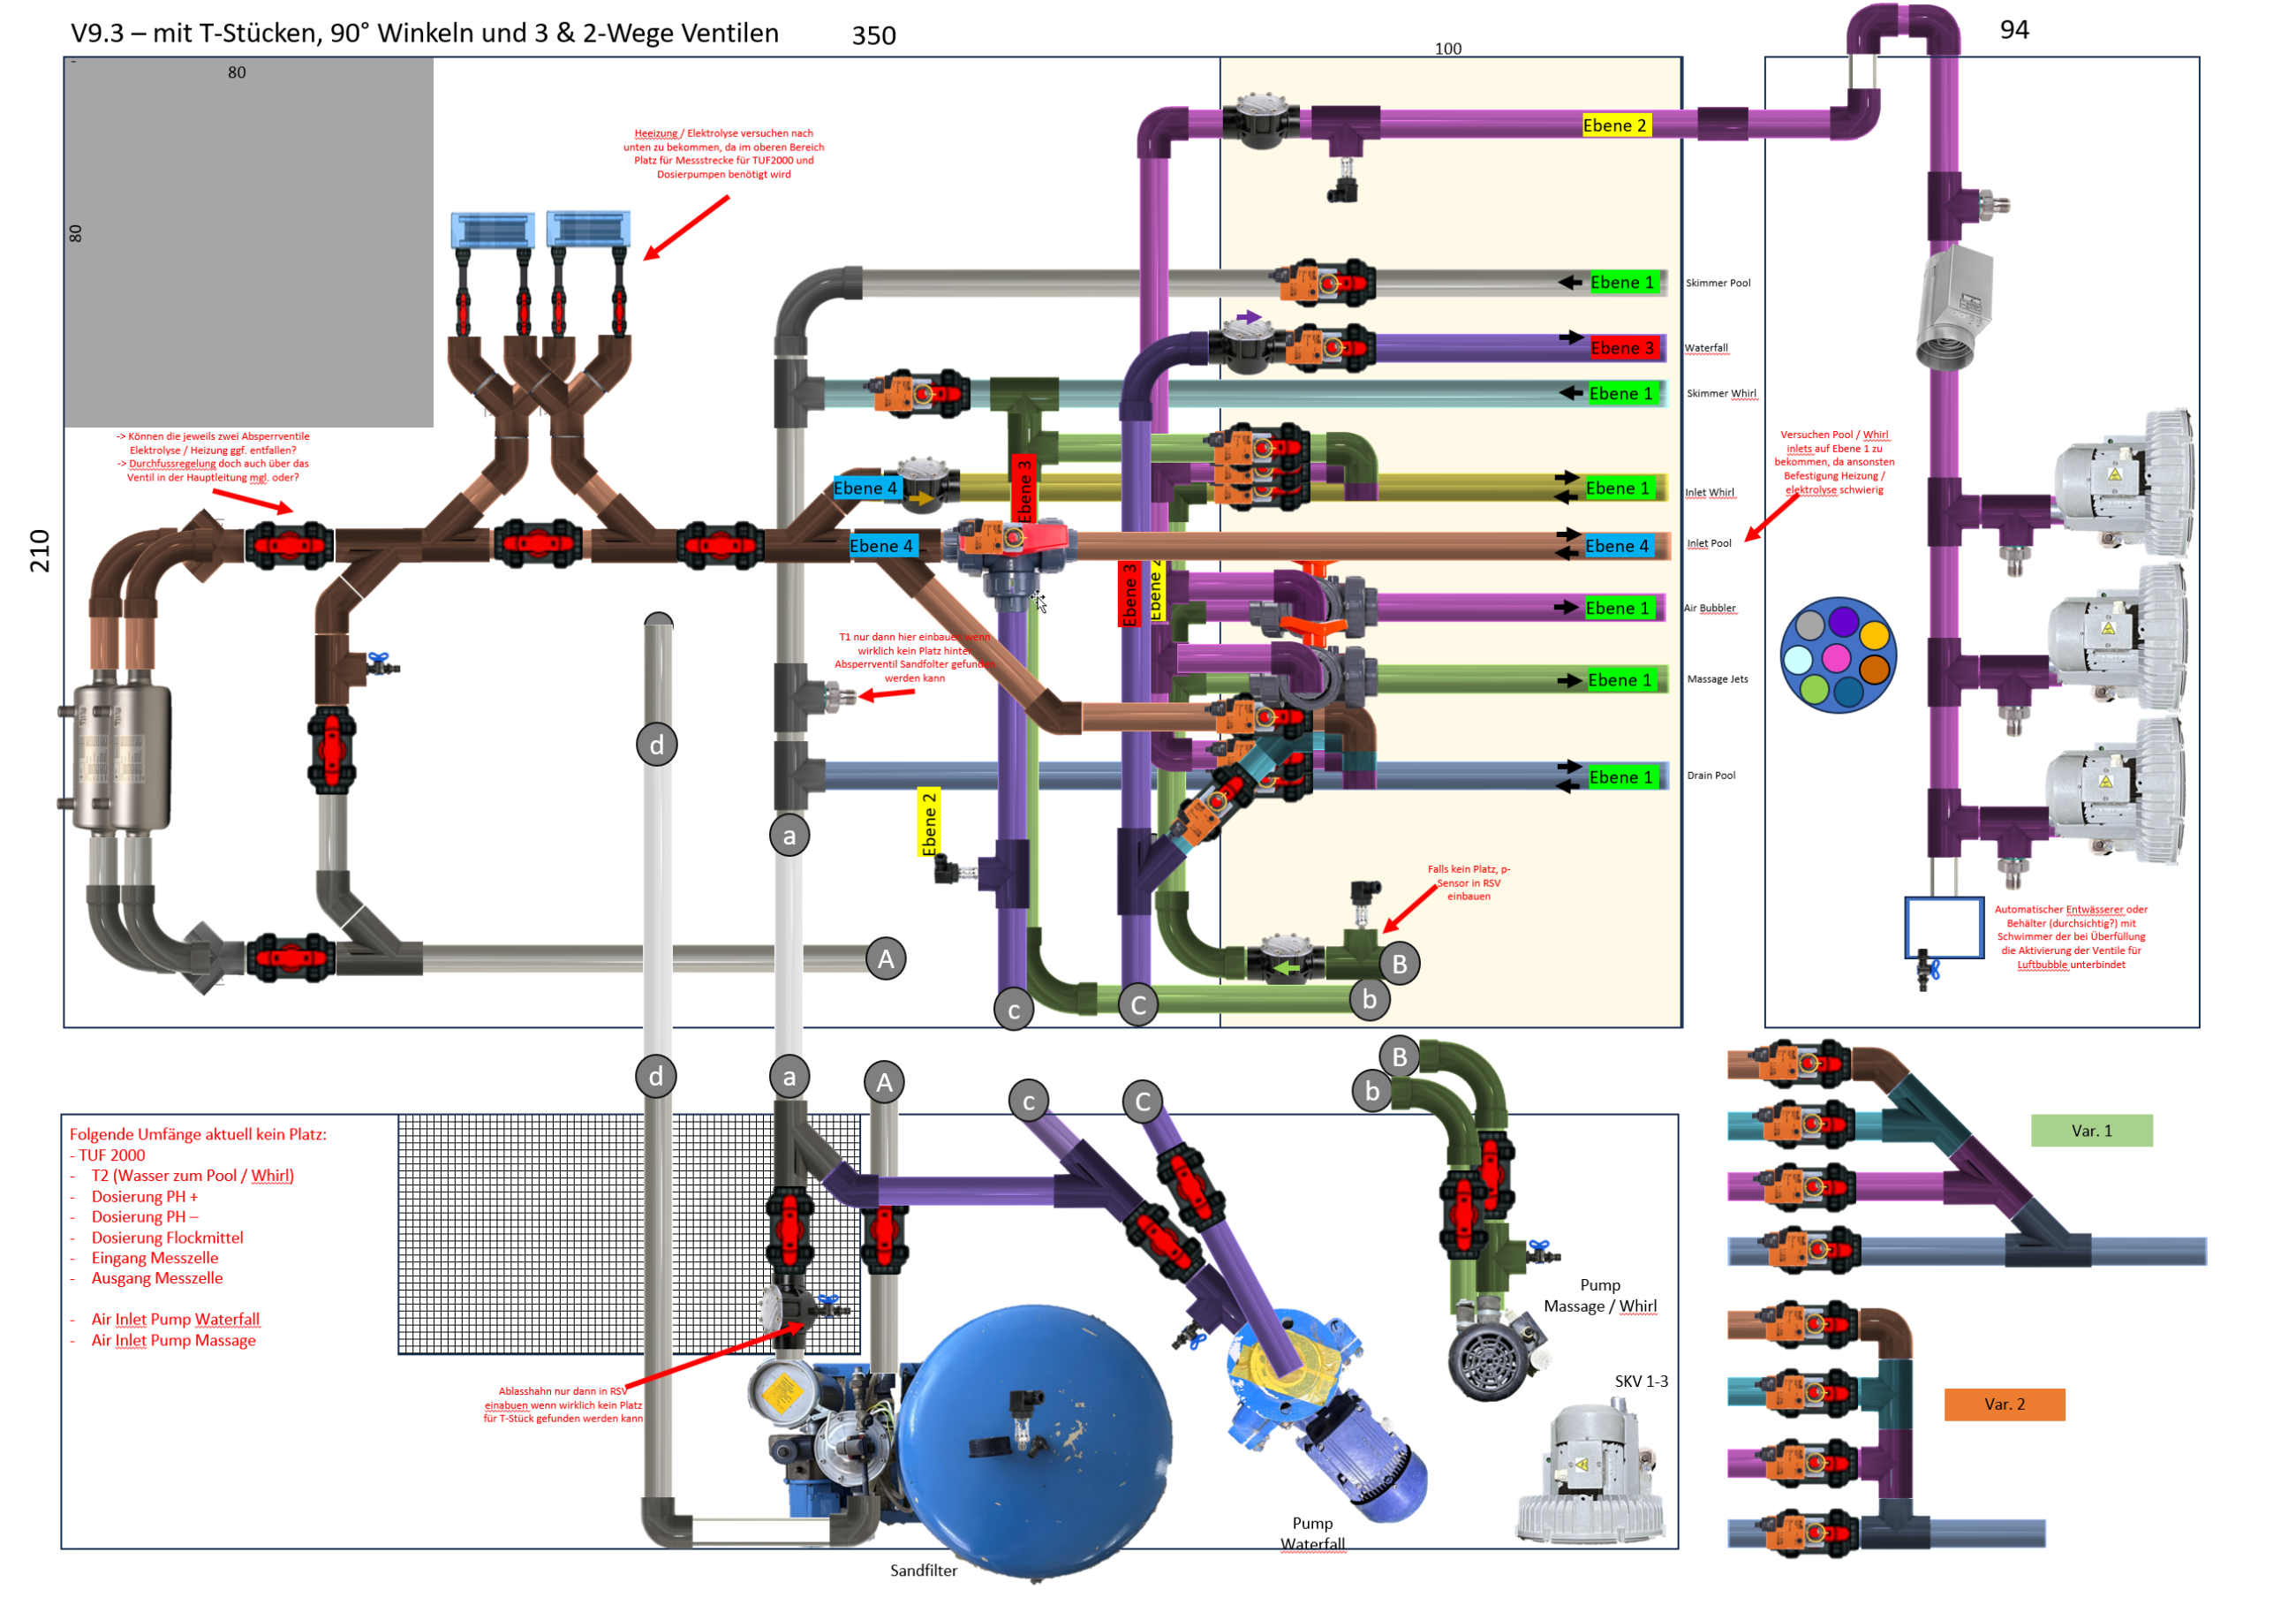This screenshot has width=2296, height=1605.
Task: Select uppercase circle marker 'C' at the frame bottom
Action: point(1138,1004)
